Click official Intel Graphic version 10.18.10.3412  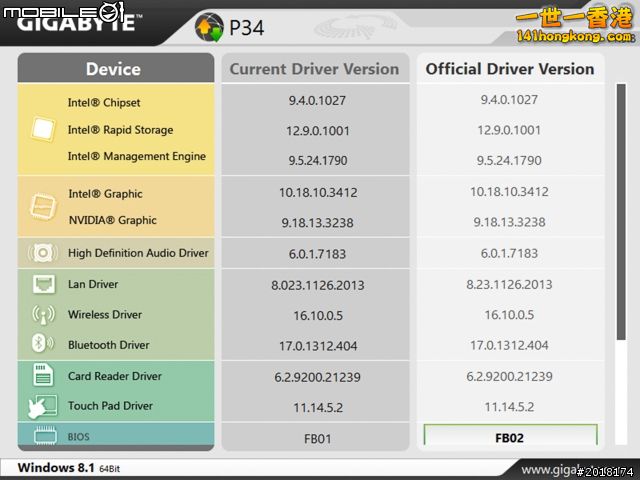pyautogui.click(x=509, y=191)
